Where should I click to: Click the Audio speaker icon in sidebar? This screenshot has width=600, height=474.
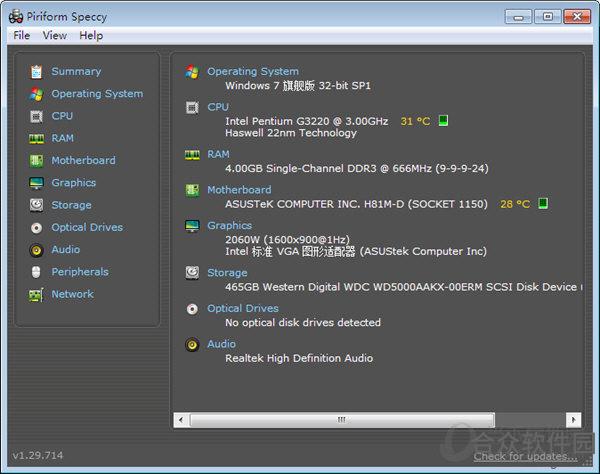click(36, 250)
